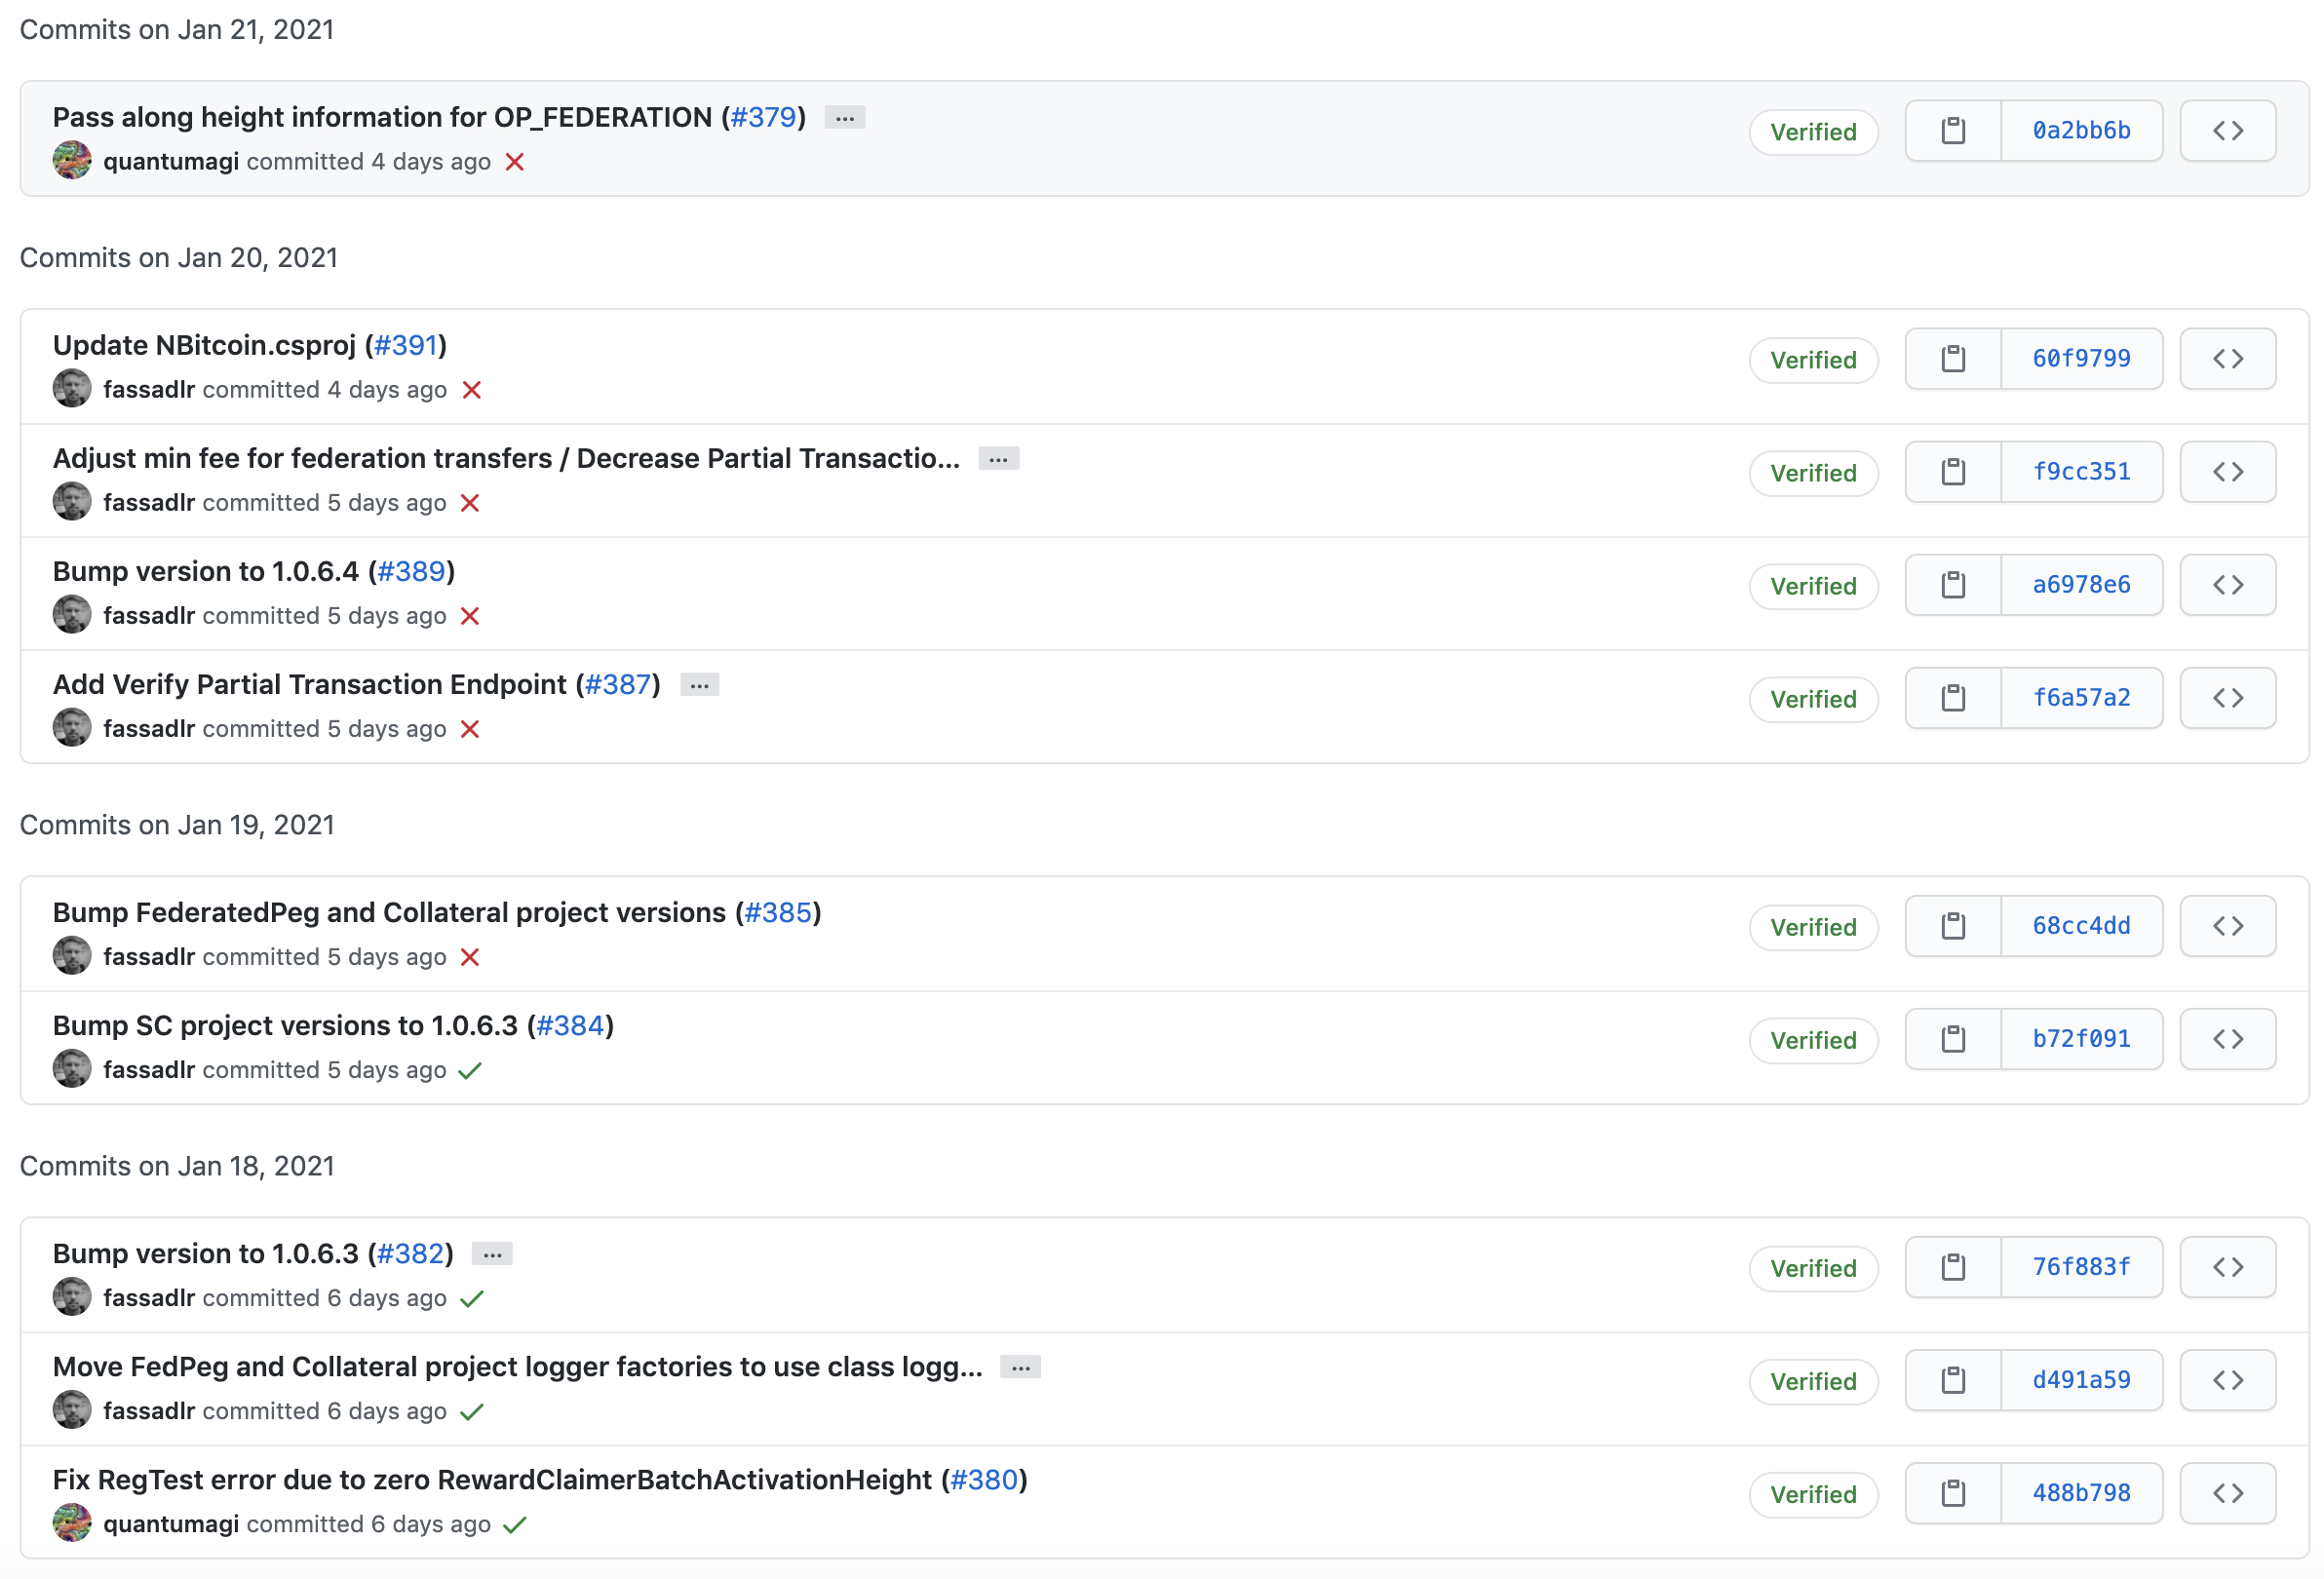
Task: Copy SHA of commit 76f883f
Action: tap(1952, 1268)
